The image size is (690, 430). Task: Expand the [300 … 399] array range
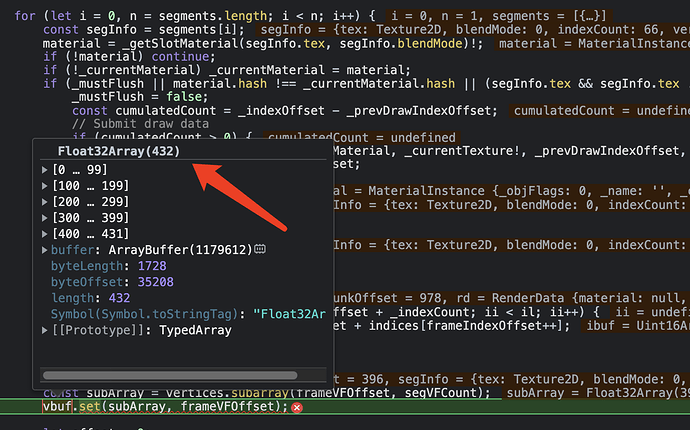[x=44, y=218]
